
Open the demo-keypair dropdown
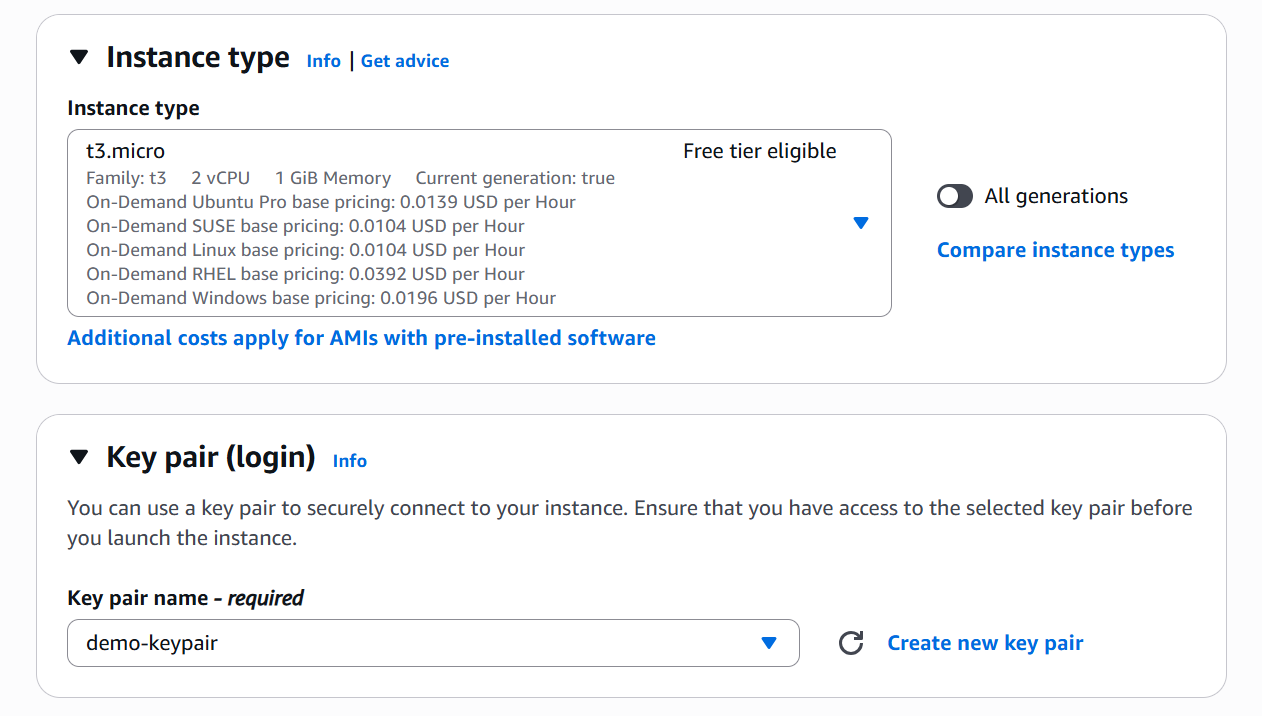click(x=420, y=643)
